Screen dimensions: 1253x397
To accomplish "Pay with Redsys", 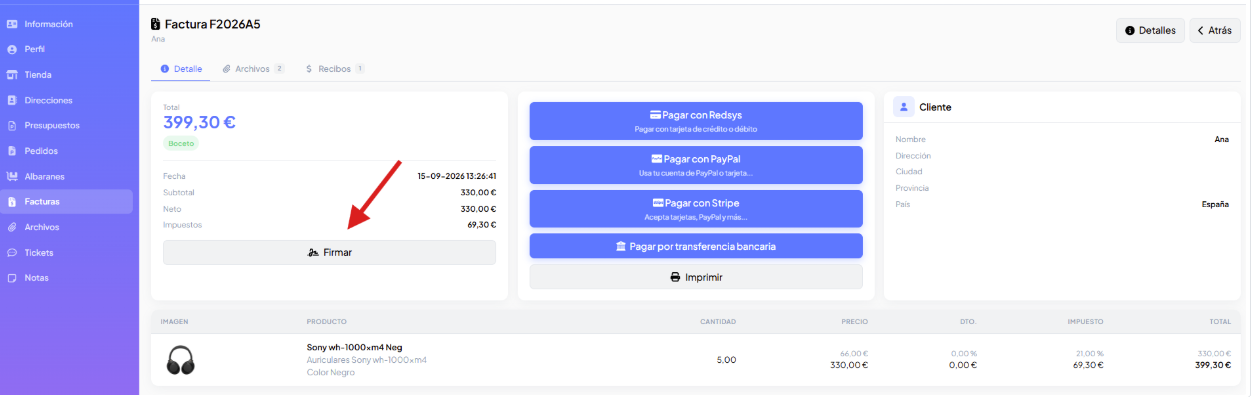I will coord(696,121).
